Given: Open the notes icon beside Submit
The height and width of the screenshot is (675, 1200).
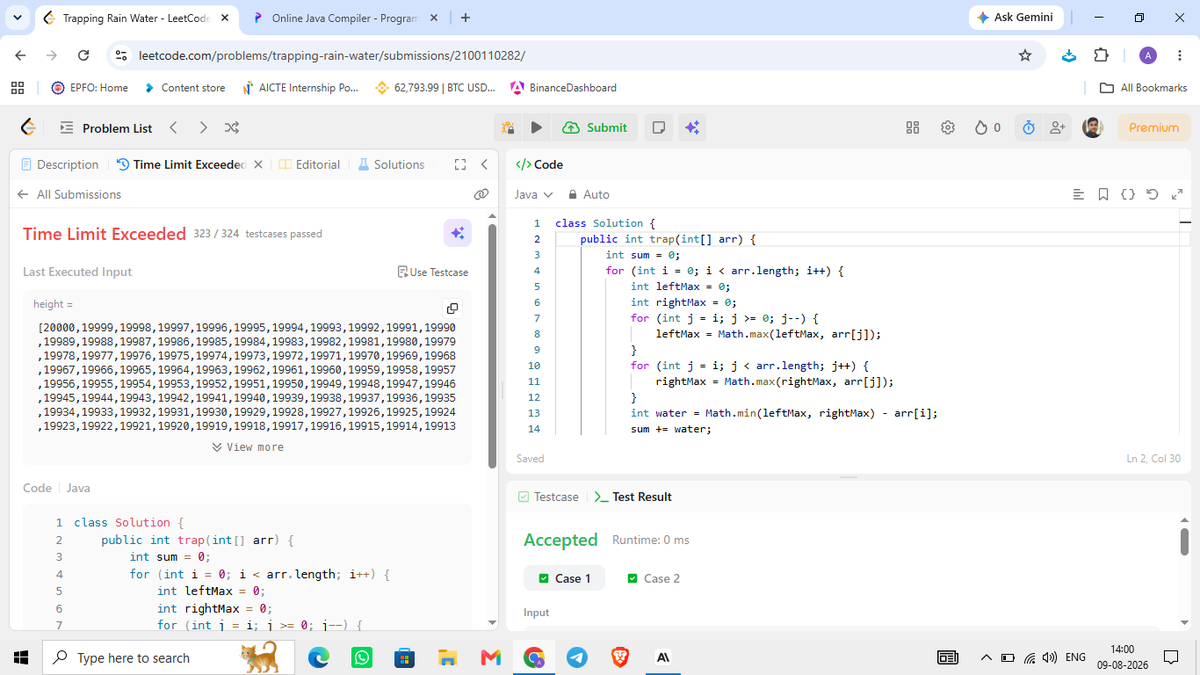Looking at the screenshot, I should [658, 128].
